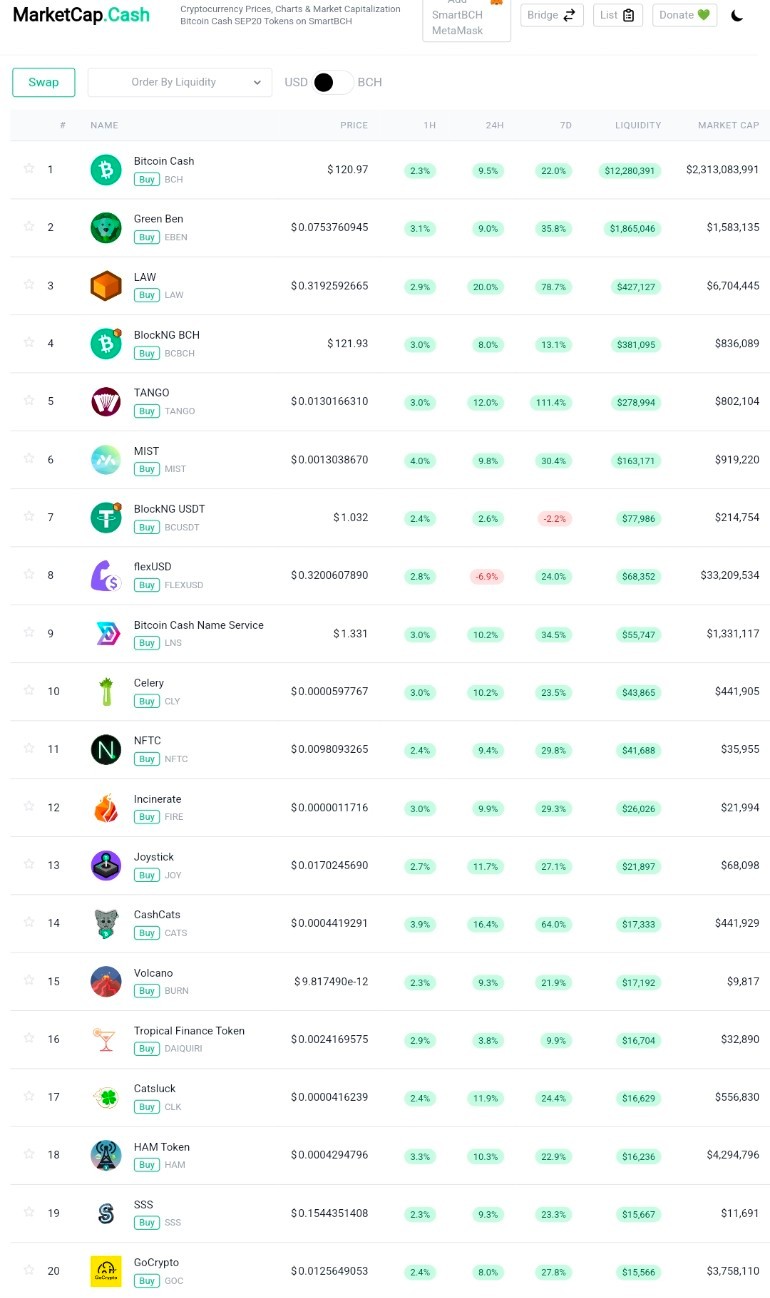
Task: Favorite HAM Token using its star
Action: point(29,1154)
